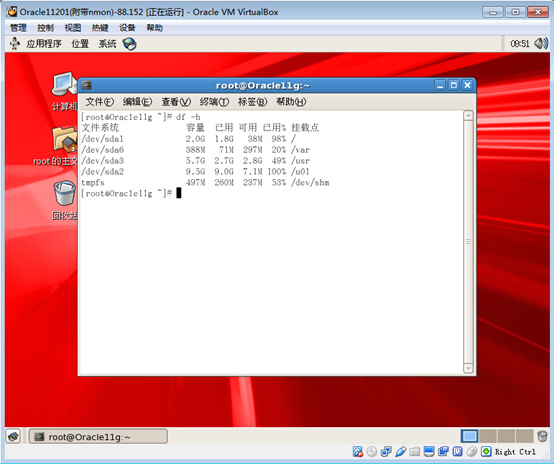Click the /dev/sda6 row text
This screenshot has width=554, height=464.
(195, 150)
